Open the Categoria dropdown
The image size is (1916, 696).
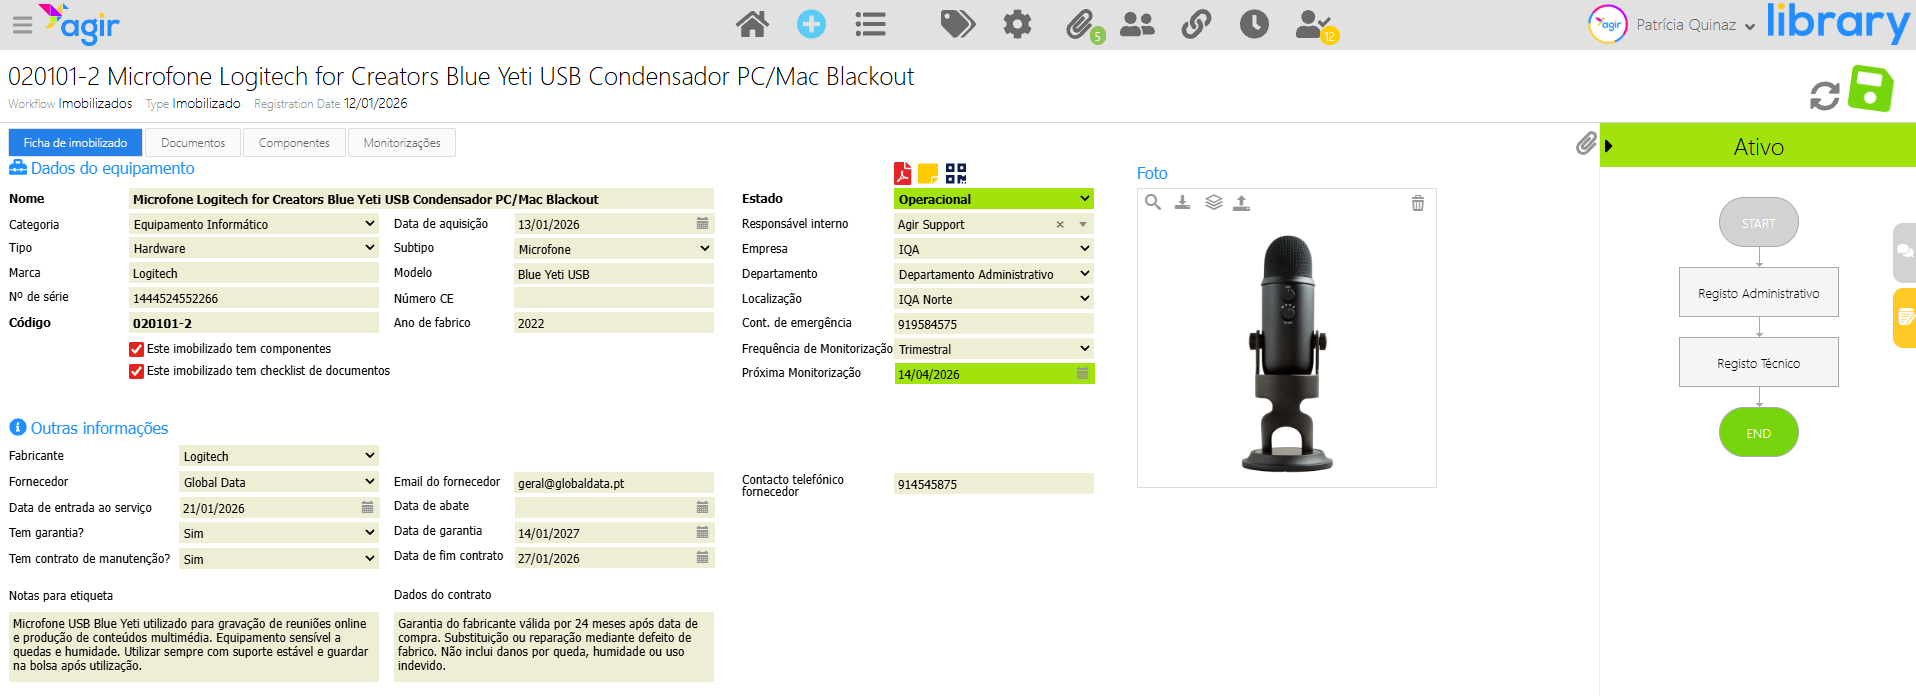[x=254, y=224]
